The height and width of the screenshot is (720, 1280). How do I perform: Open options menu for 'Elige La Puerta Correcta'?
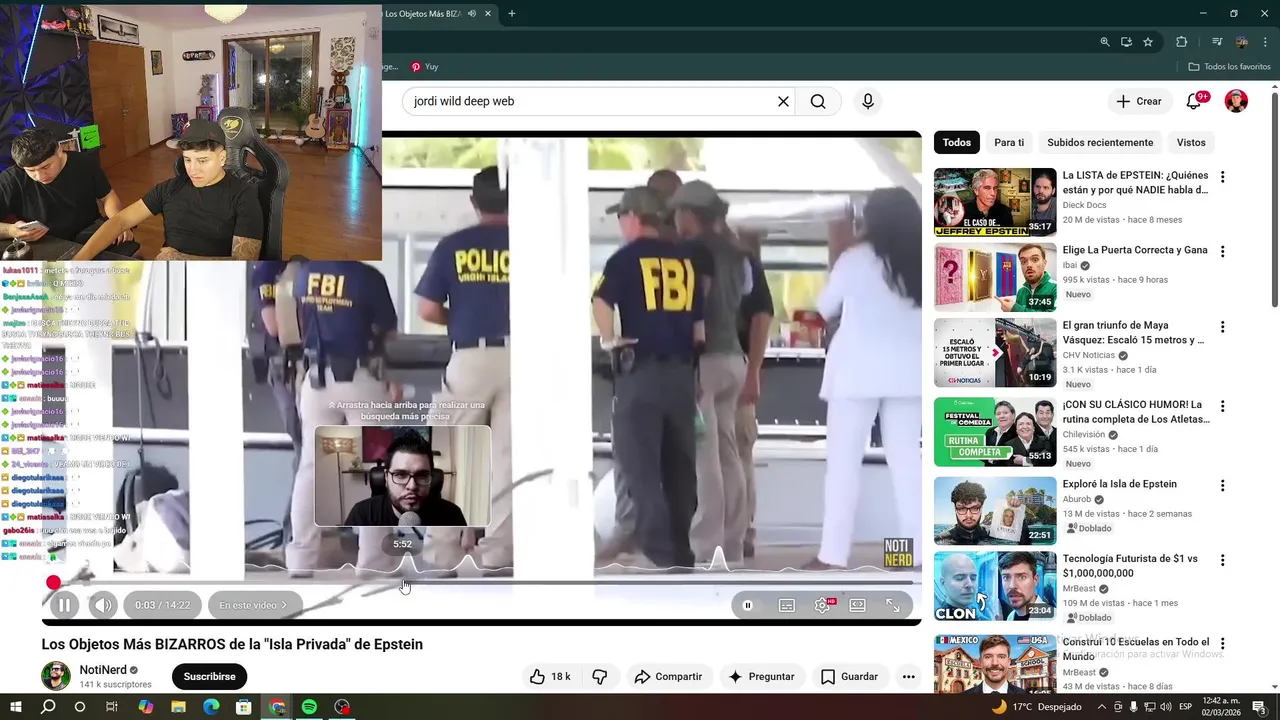pos(1222,252)
